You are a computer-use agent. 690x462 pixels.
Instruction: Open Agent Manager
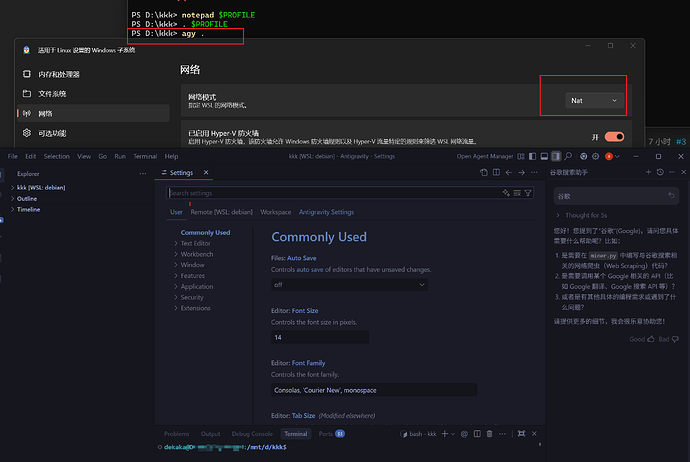point(485,156)
